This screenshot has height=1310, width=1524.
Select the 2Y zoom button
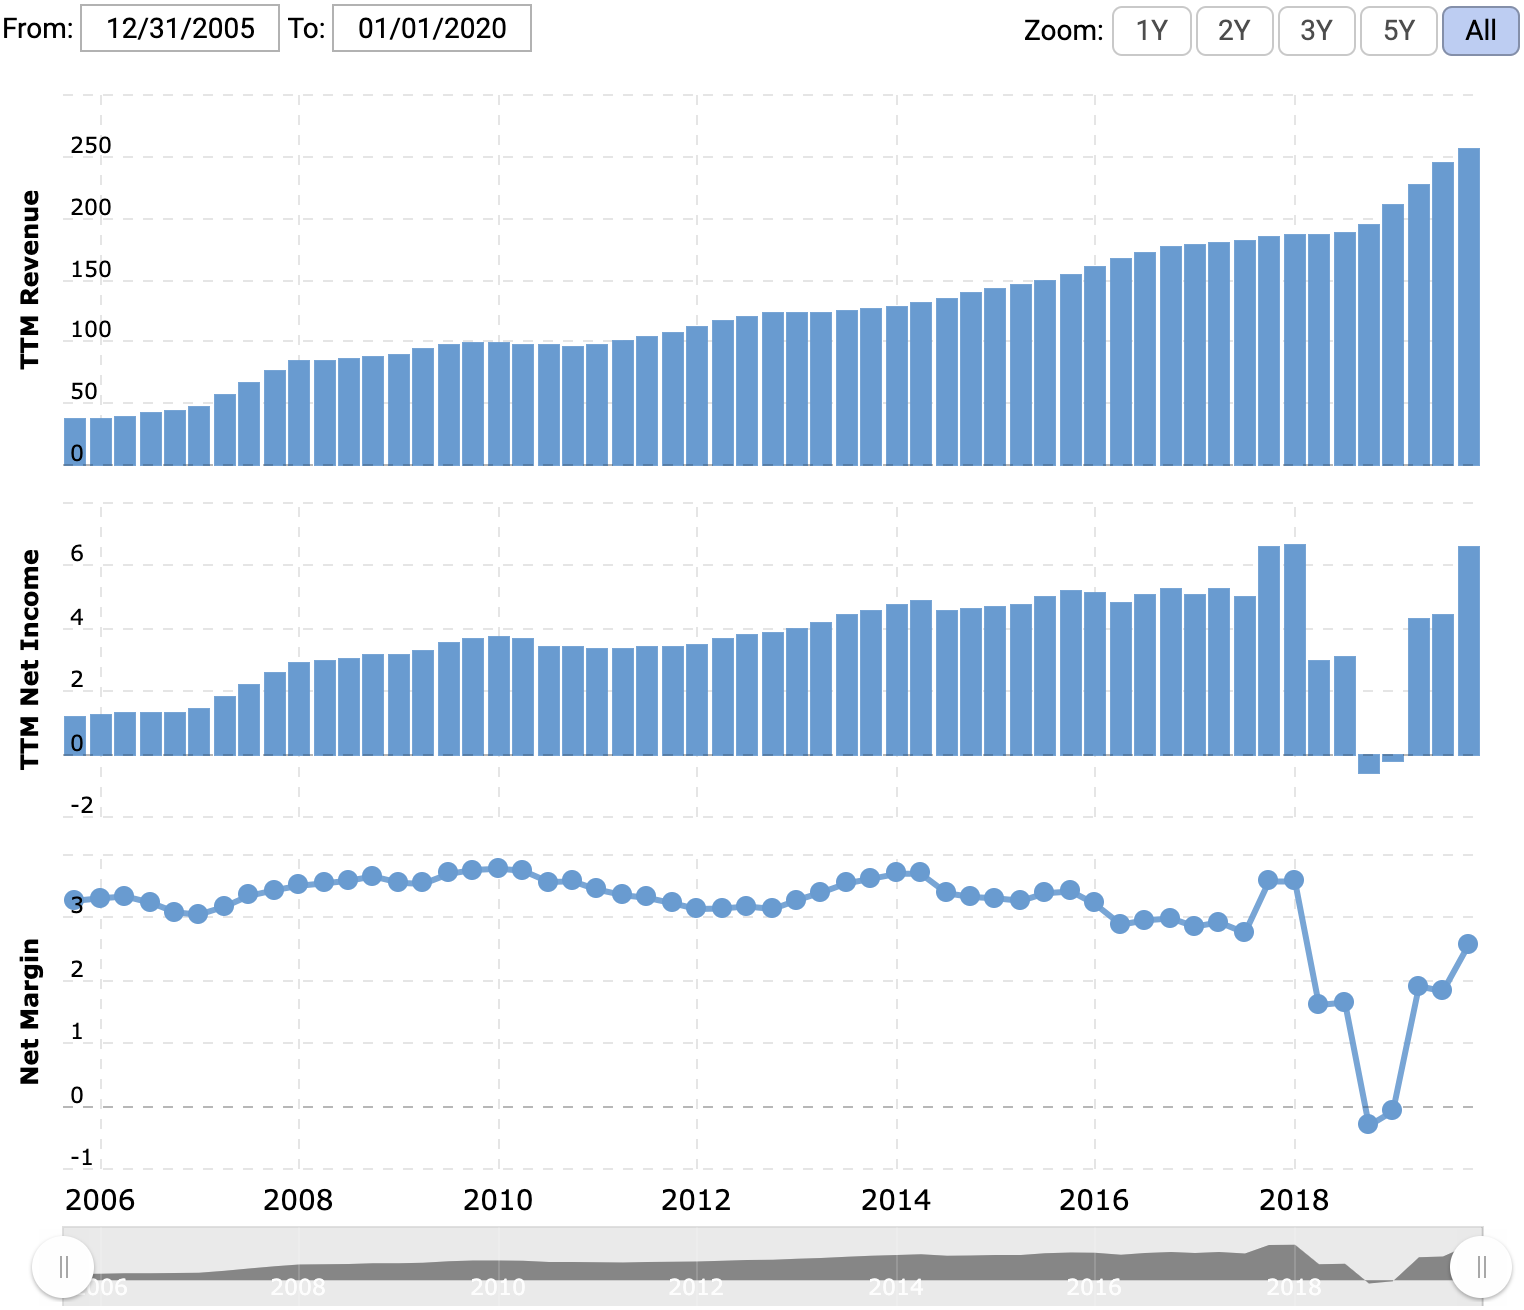click(1234, 31)
